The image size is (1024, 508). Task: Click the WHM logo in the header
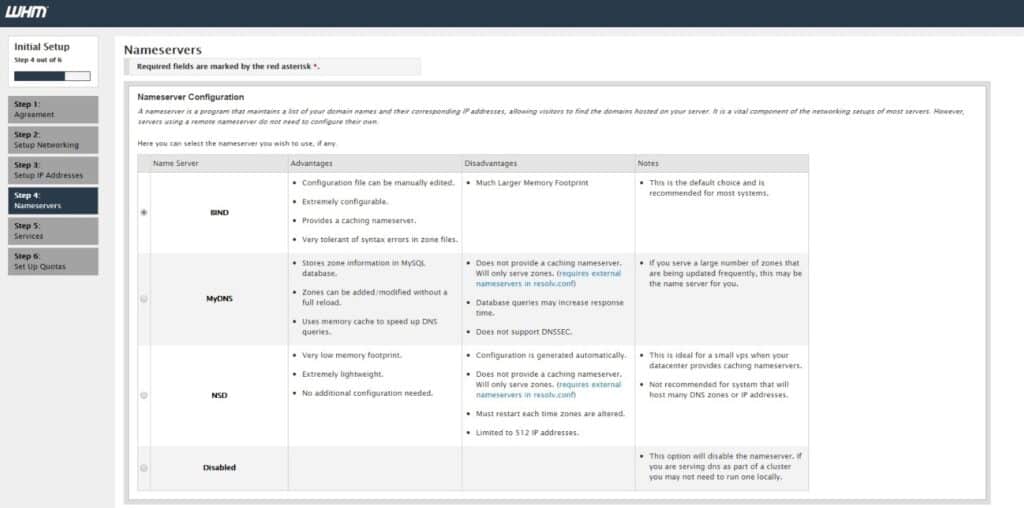(26, 11)
